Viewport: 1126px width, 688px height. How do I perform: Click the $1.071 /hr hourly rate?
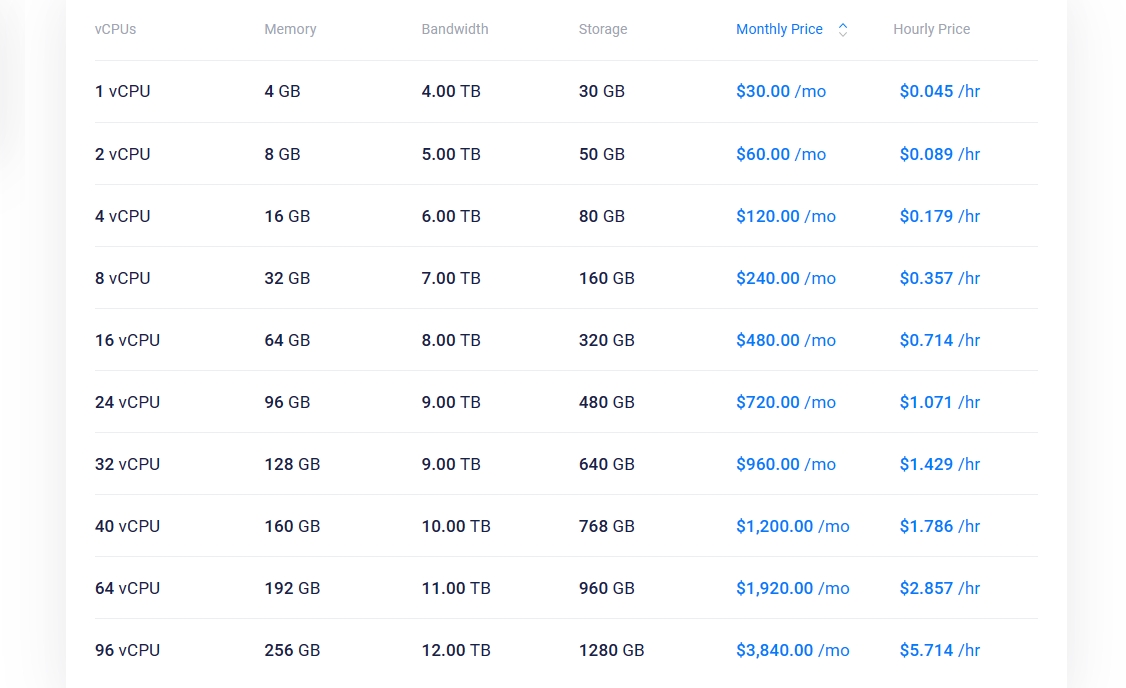click(x=939, y=402)
